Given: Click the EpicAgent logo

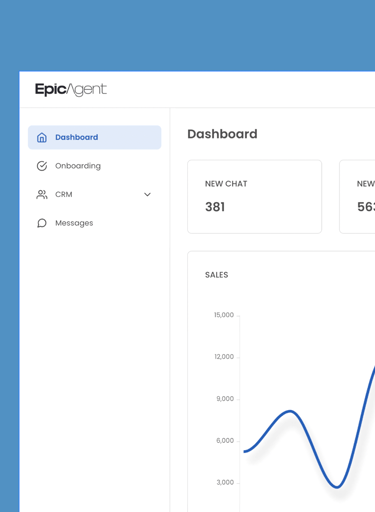Looking at the screenshot, I should 71,89.
